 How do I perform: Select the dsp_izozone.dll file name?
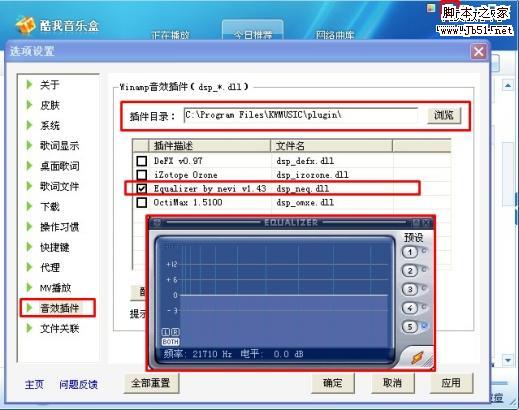pyautogui.click(x=312, y=175)
